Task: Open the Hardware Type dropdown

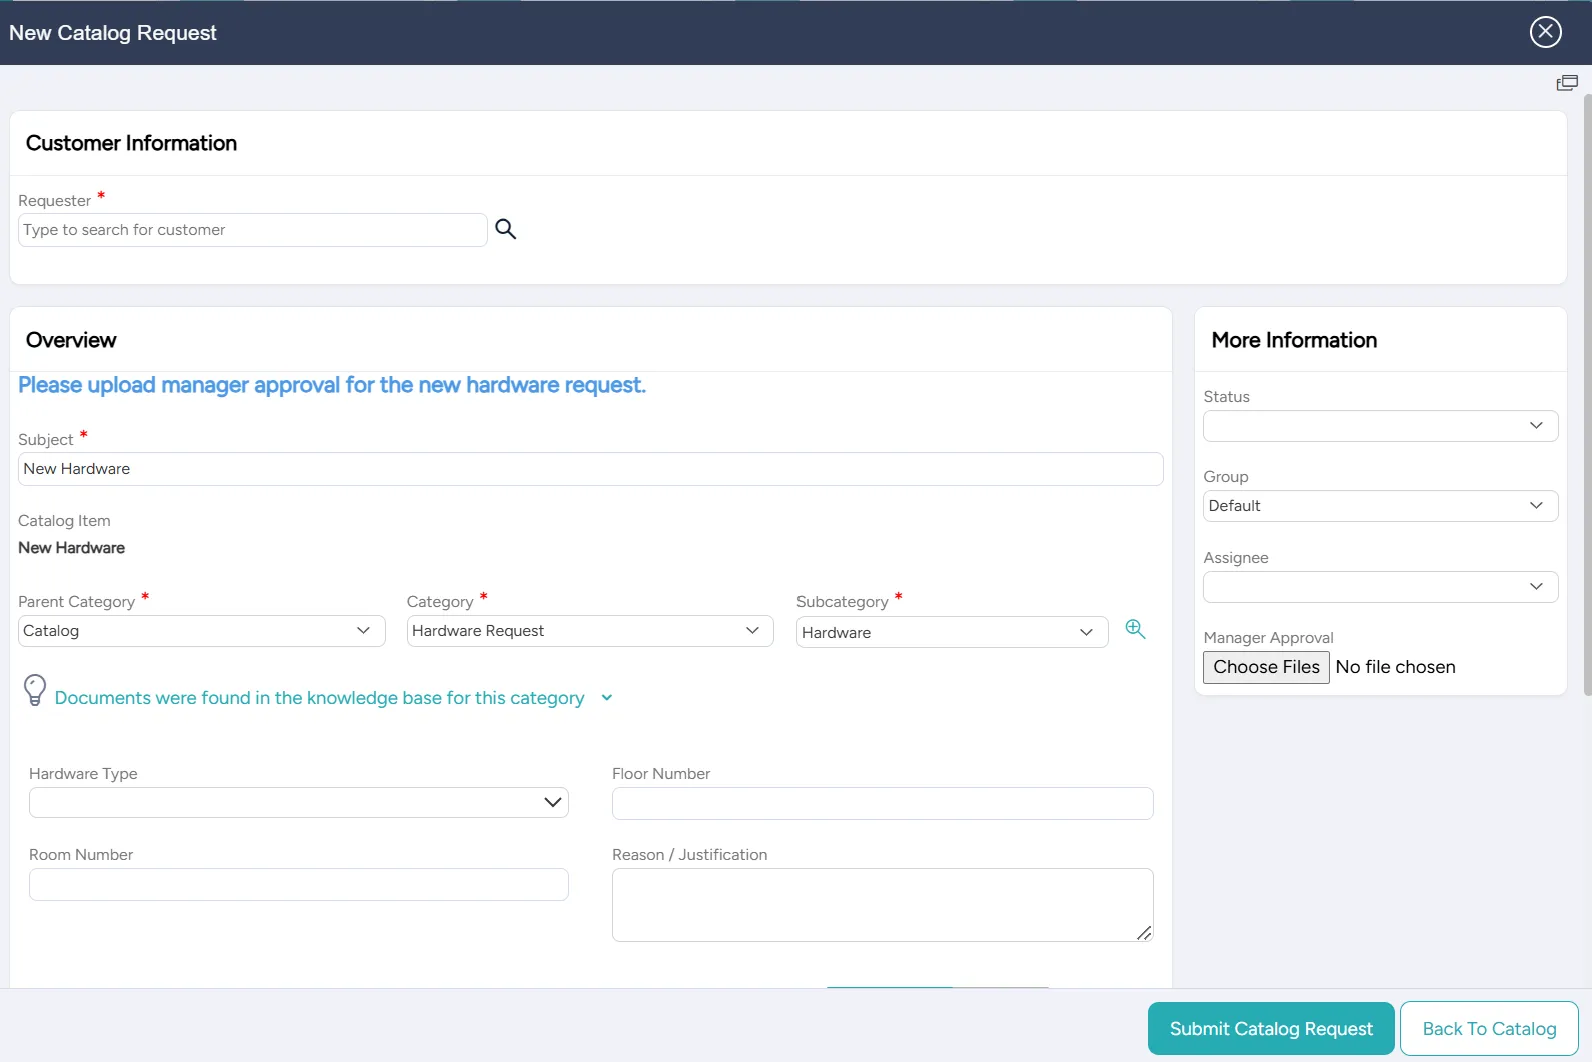Action: [x=299, y=802]
